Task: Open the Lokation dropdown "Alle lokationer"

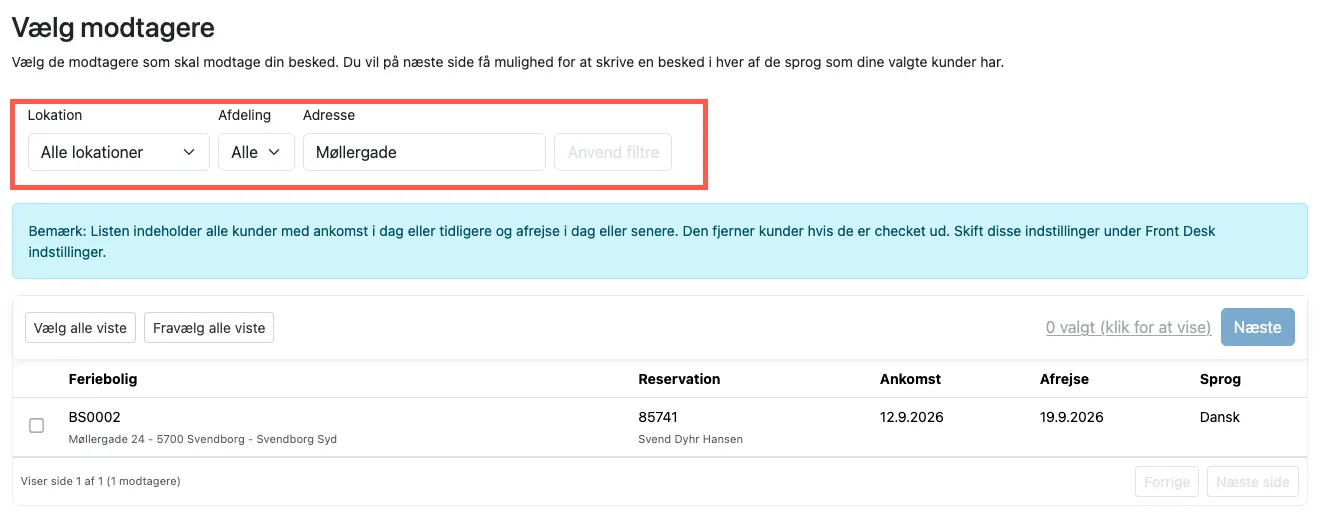Action: pyautogui.click(x=118, y=152)
